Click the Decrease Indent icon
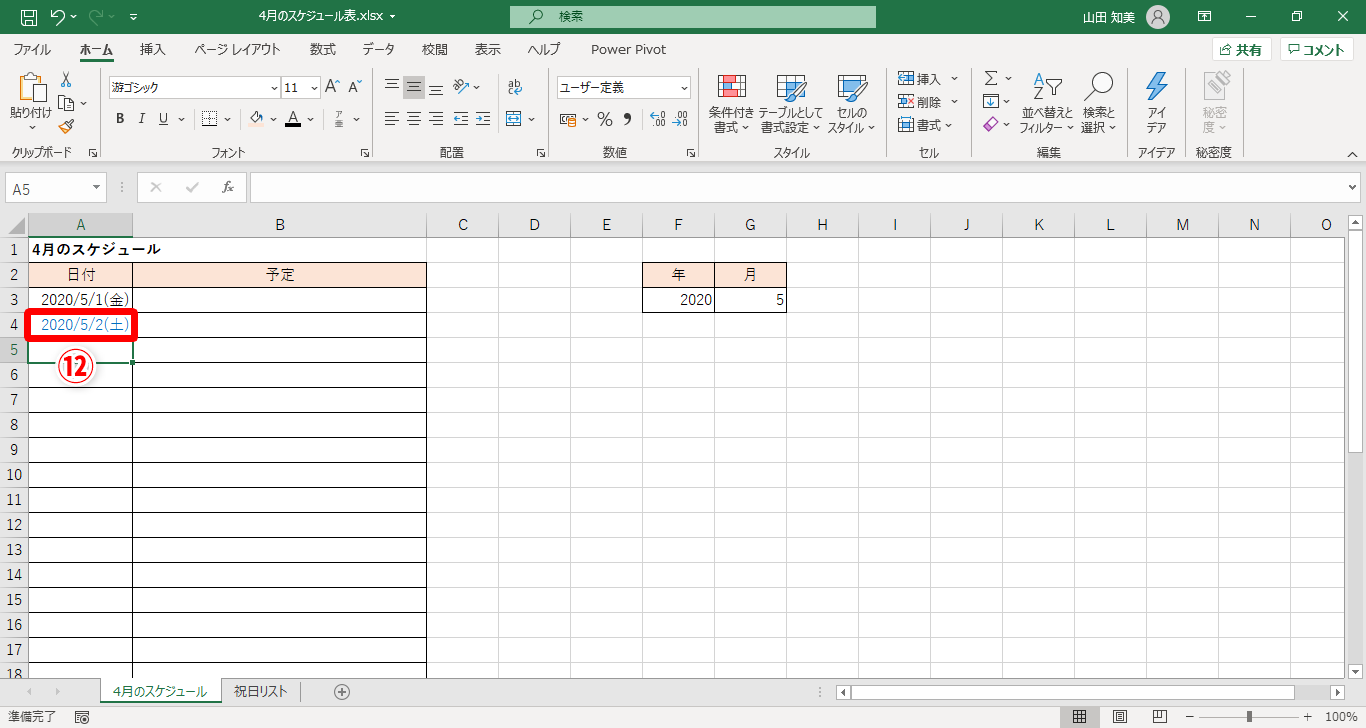 click(x=461, y=119)
